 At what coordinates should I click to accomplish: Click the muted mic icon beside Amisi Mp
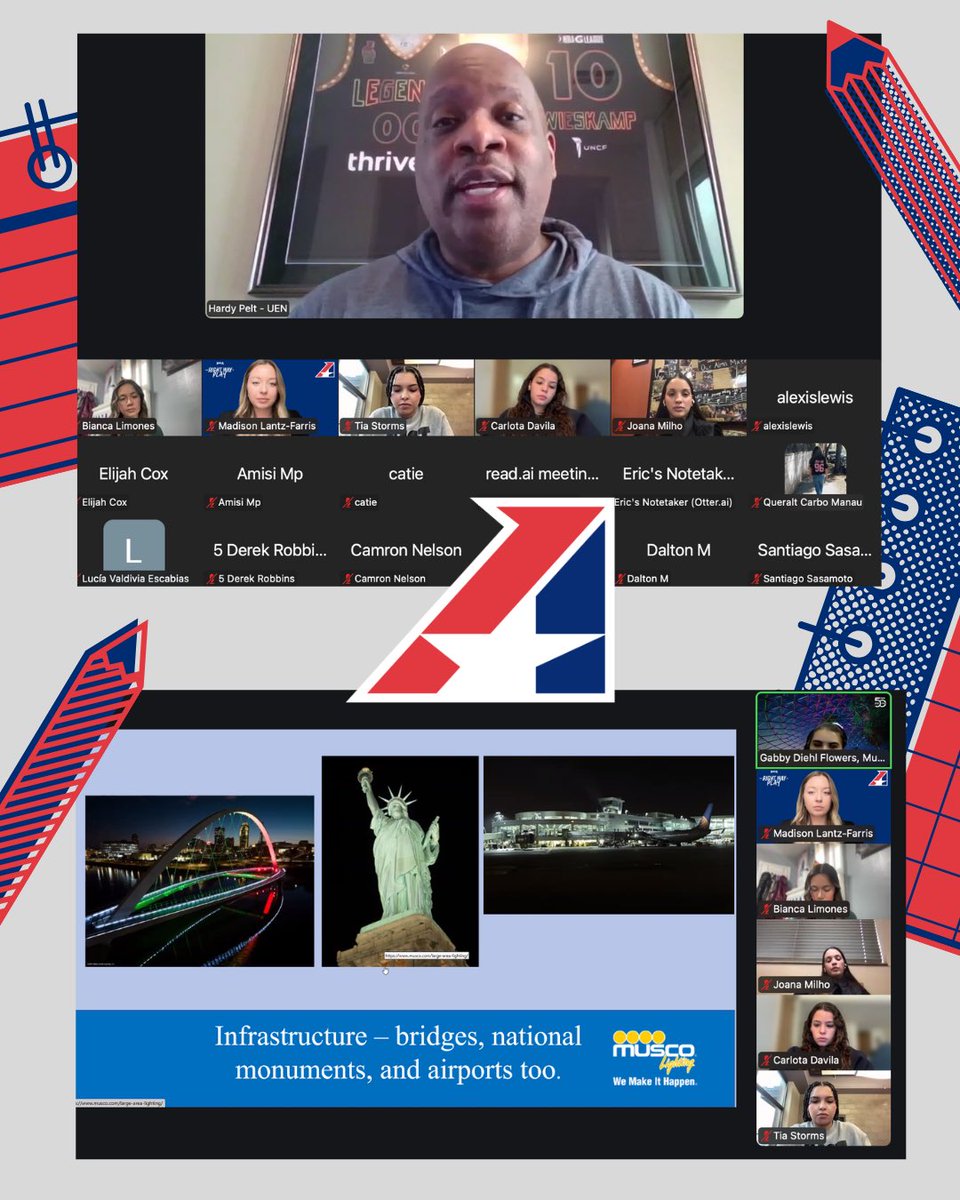click(x=211, y=502)
